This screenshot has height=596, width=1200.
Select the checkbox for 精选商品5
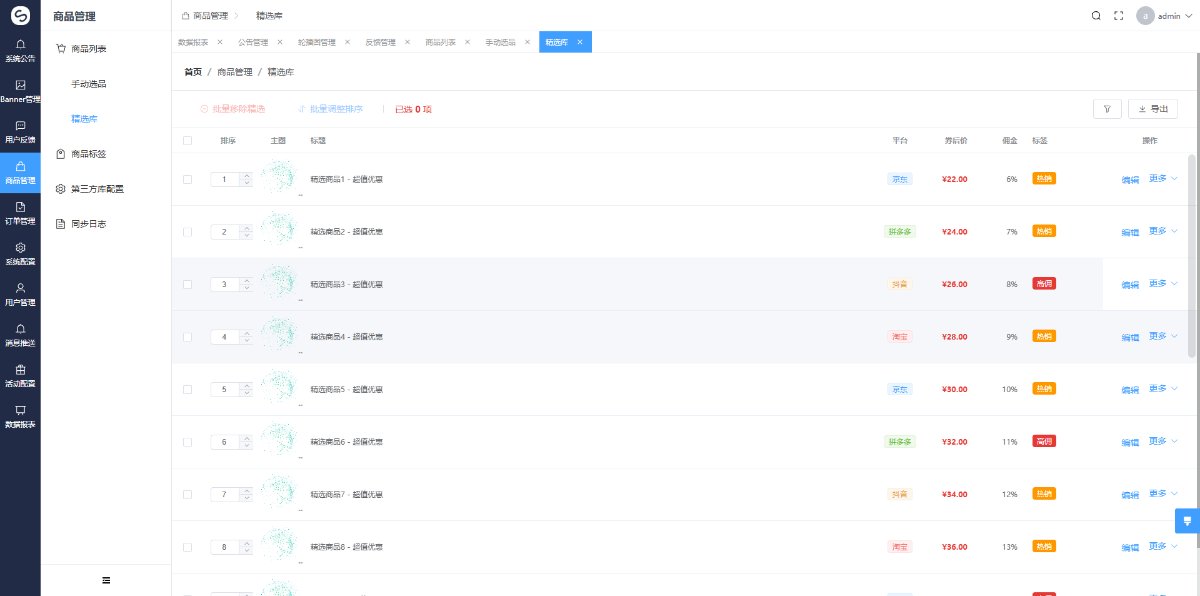coord(187,389)
